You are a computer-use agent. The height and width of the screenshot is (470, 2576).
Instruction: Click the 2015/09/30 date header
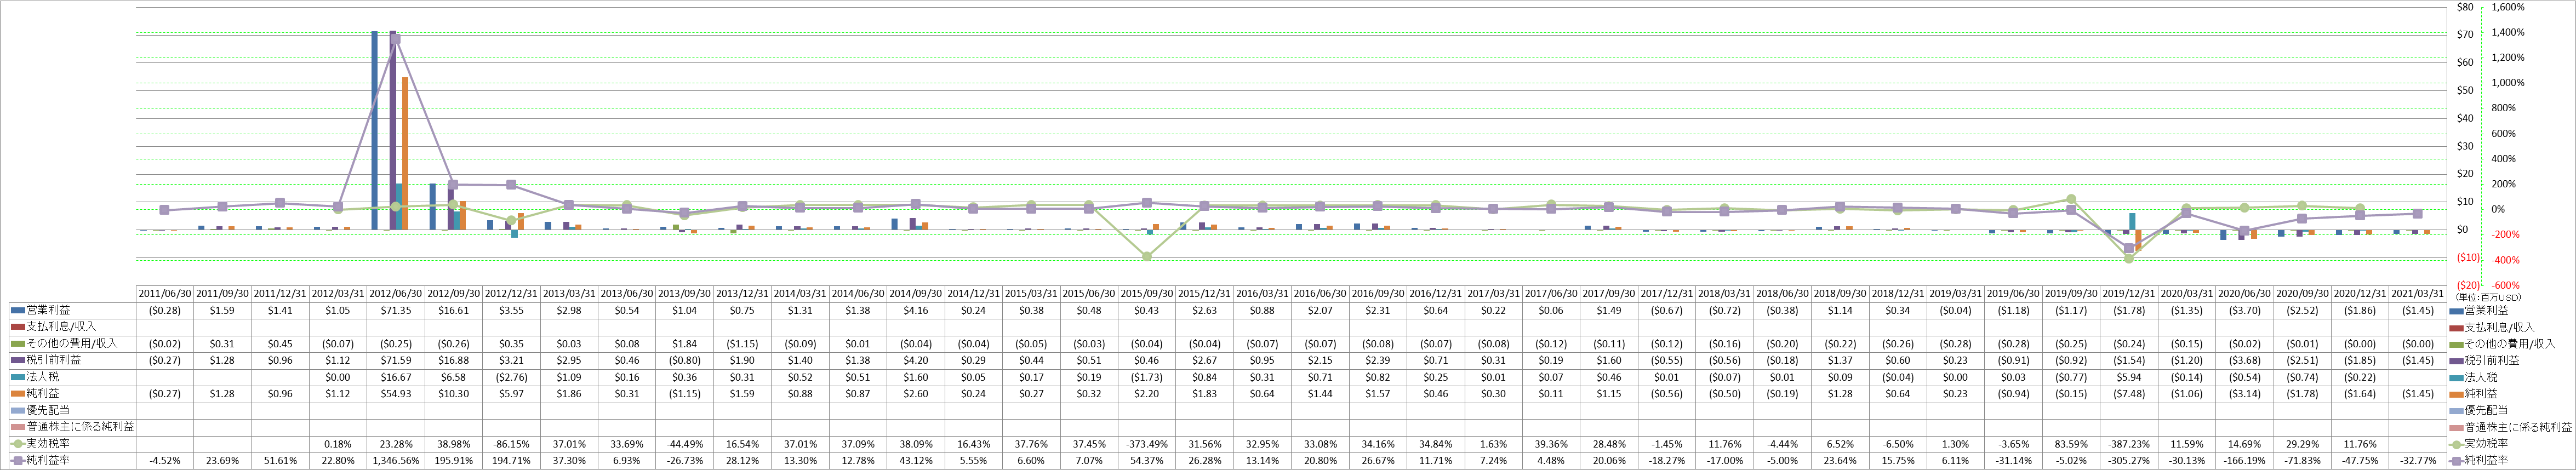coord(1146,294)
